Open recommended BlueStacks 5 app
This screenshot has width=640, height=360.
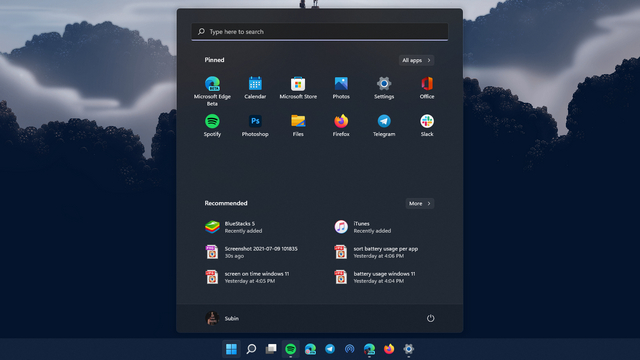click(234, 227)
